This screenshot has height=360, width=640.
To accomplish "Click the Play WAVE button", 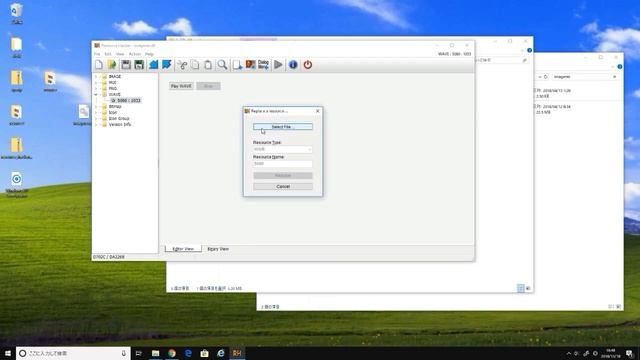I will (x=181, y=86).
